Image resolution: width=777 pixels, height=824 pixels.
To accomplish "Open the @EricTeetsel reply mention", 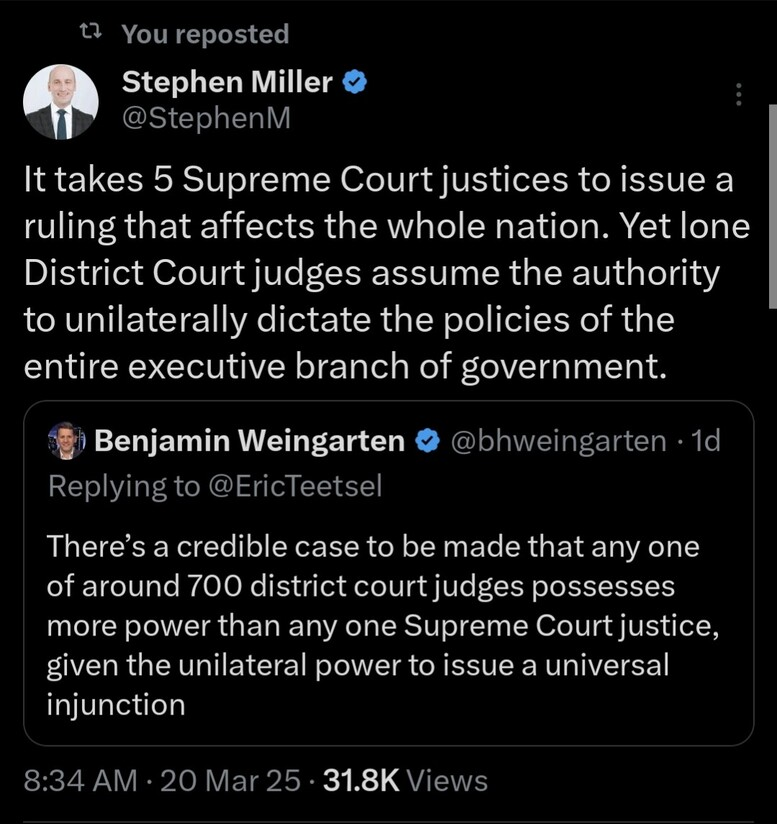I will tap(300, 486).
